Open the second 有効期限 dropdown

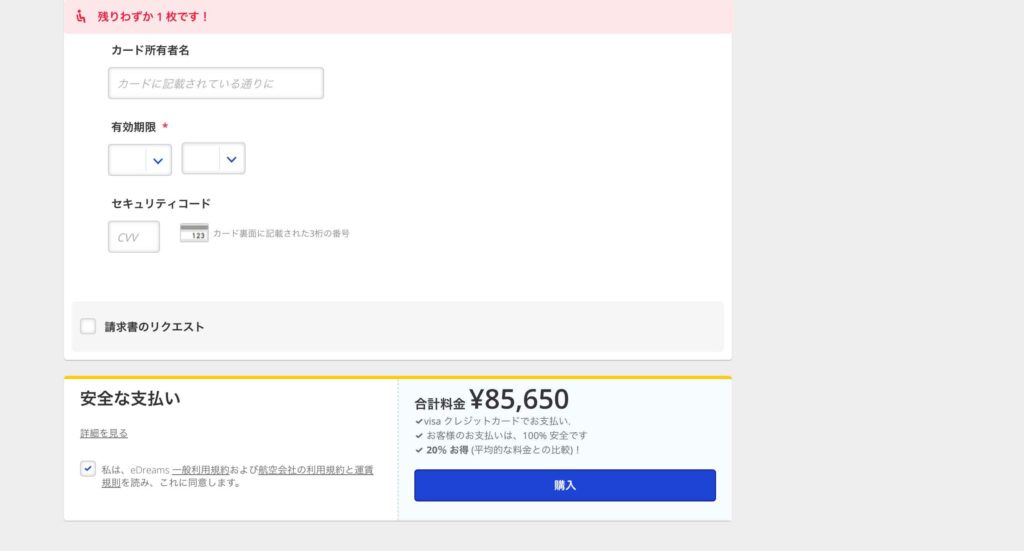coord(214,159)
